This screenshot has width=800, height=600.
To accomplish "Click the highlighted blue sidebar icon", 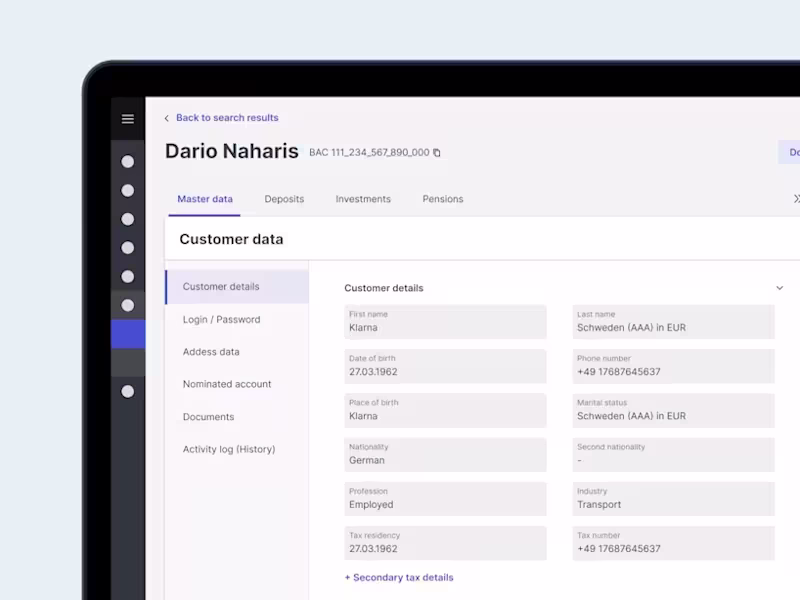I will (x=127, y=334).
